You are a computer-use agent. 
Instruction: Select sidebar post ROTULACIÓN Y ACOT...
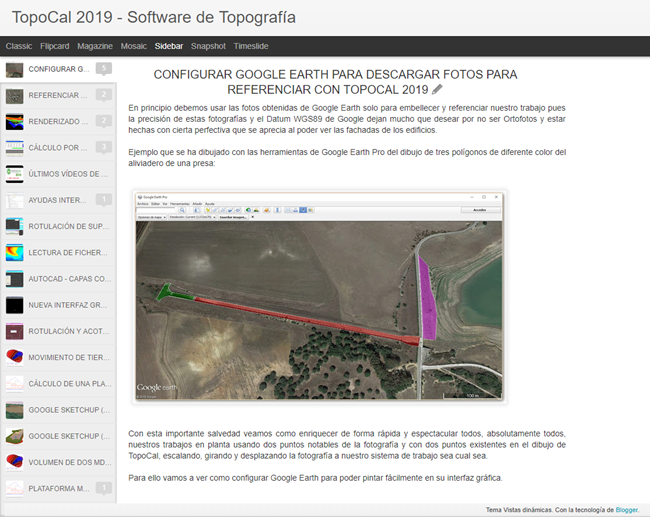pyautogui.click(x=58, y=331)
